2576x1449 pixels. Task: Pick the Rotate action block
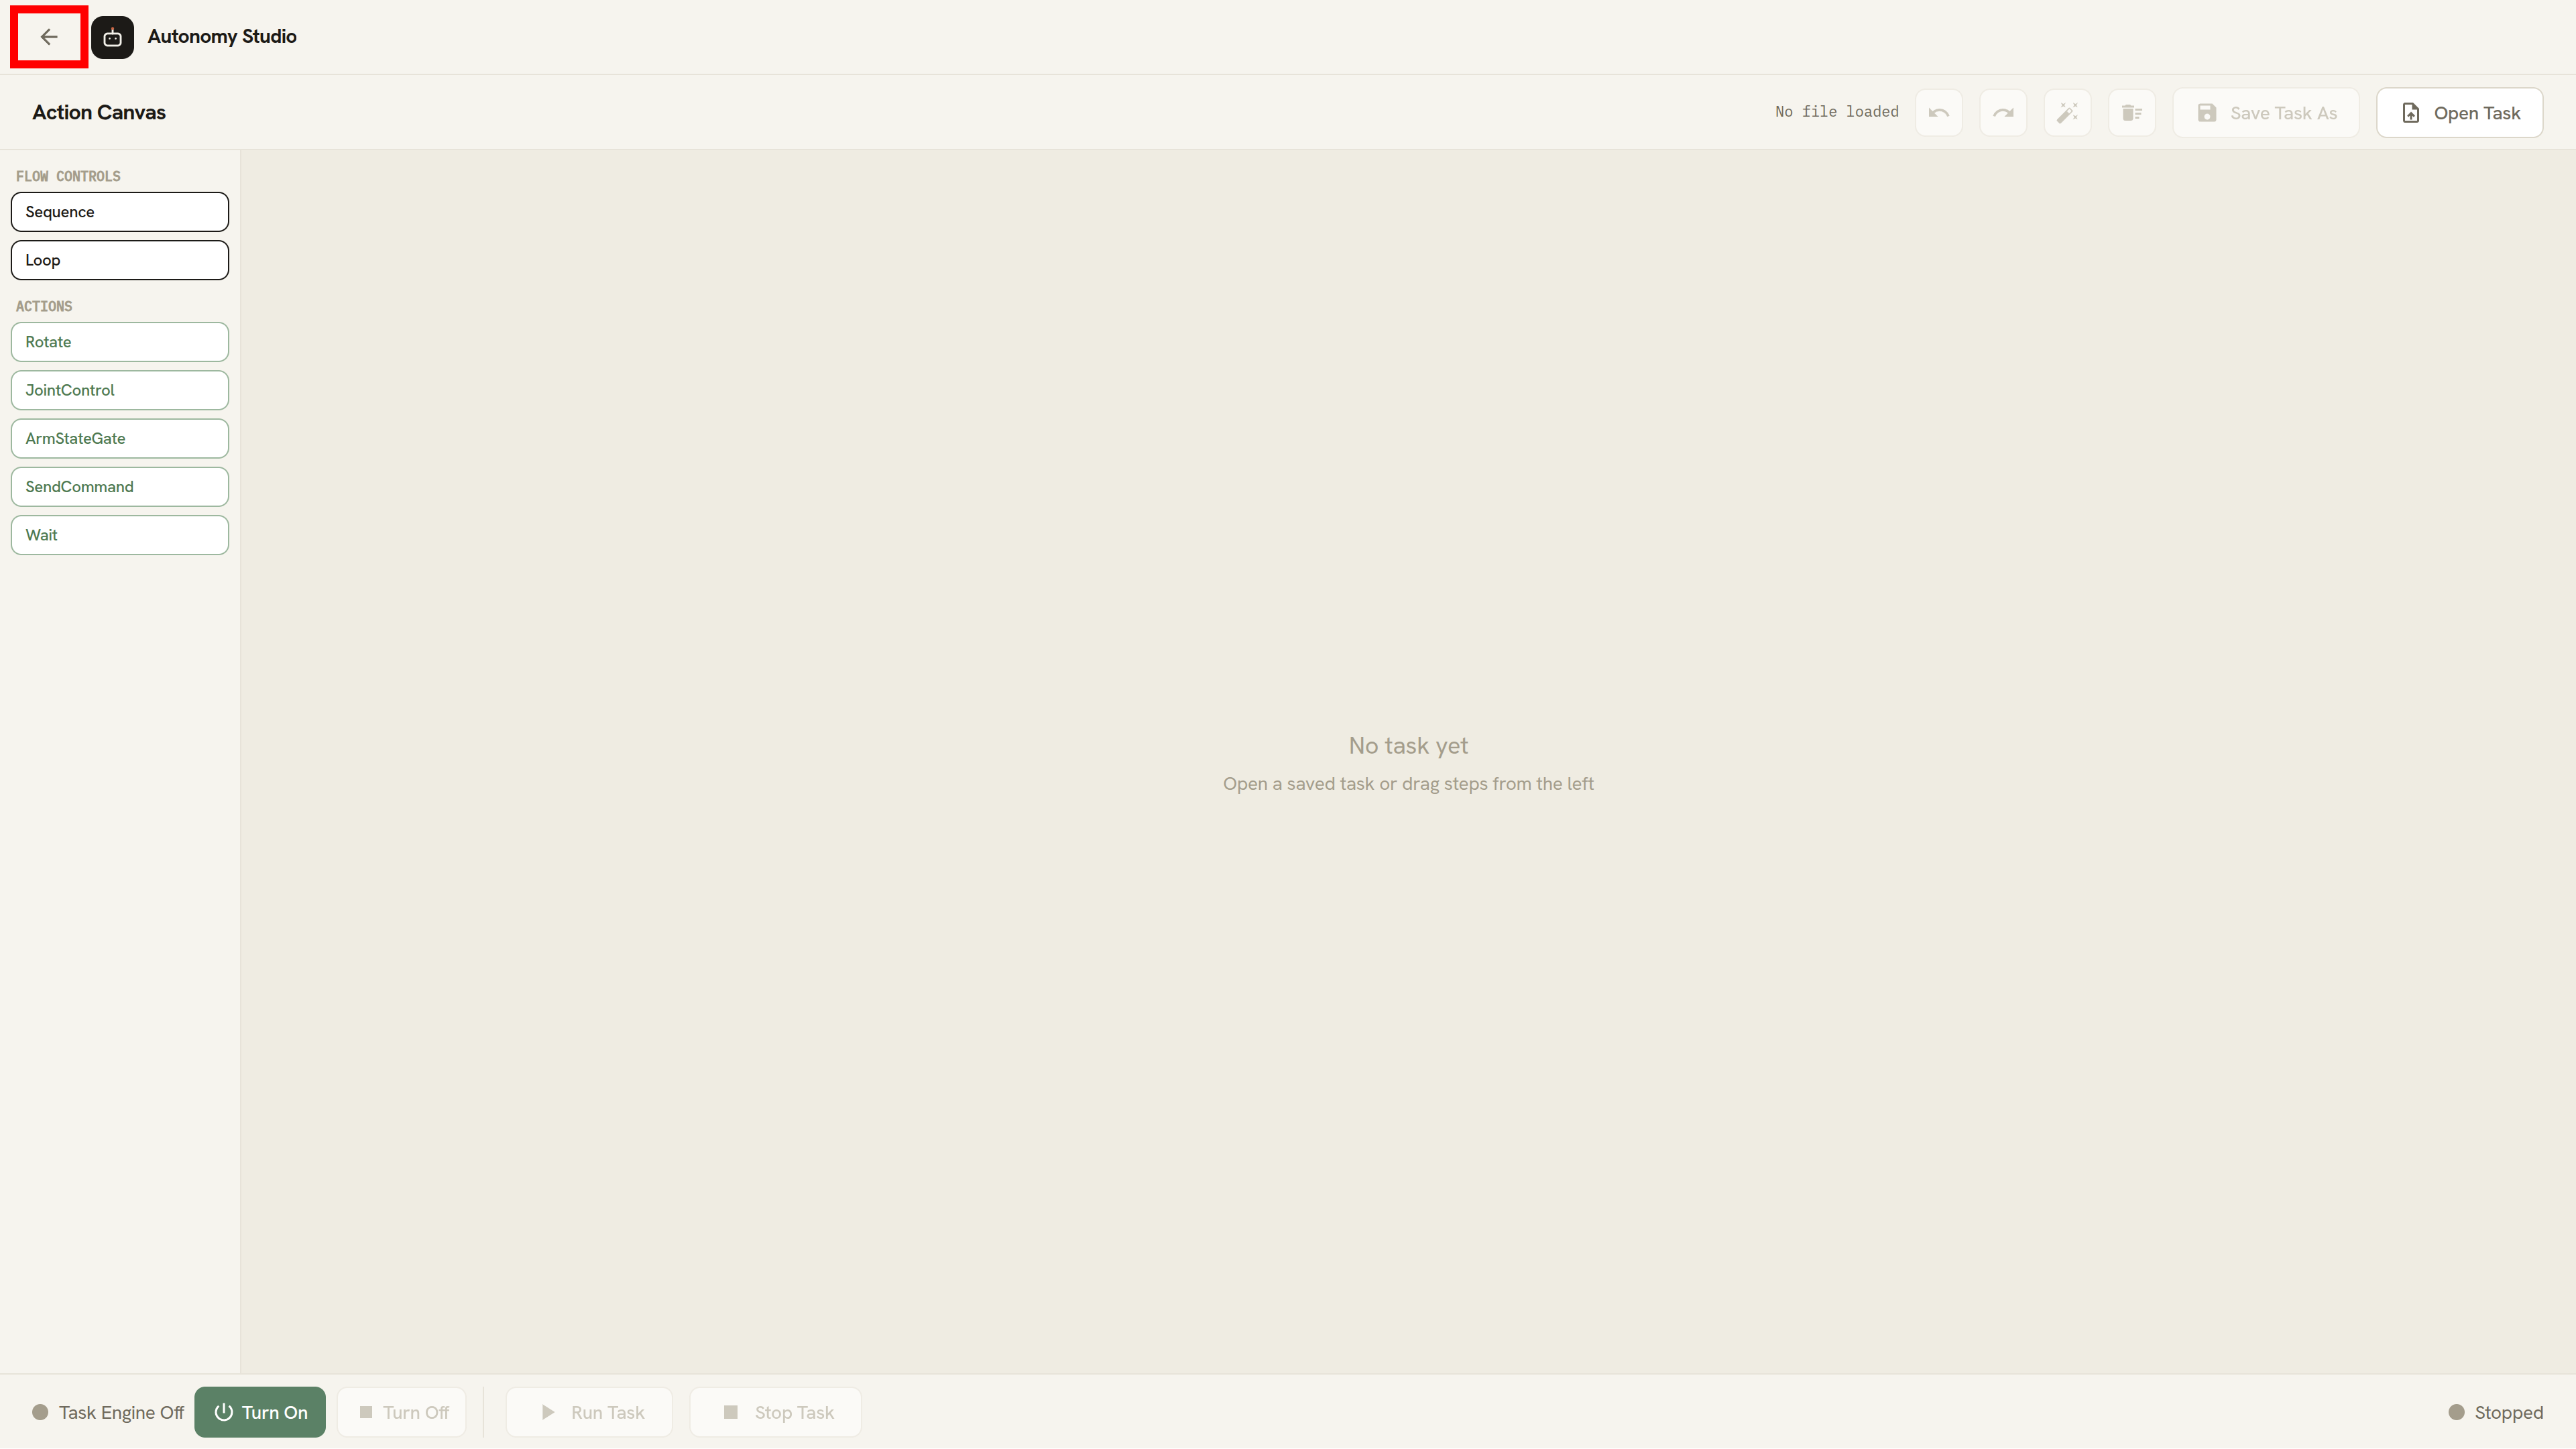click(x=120, y=342)
